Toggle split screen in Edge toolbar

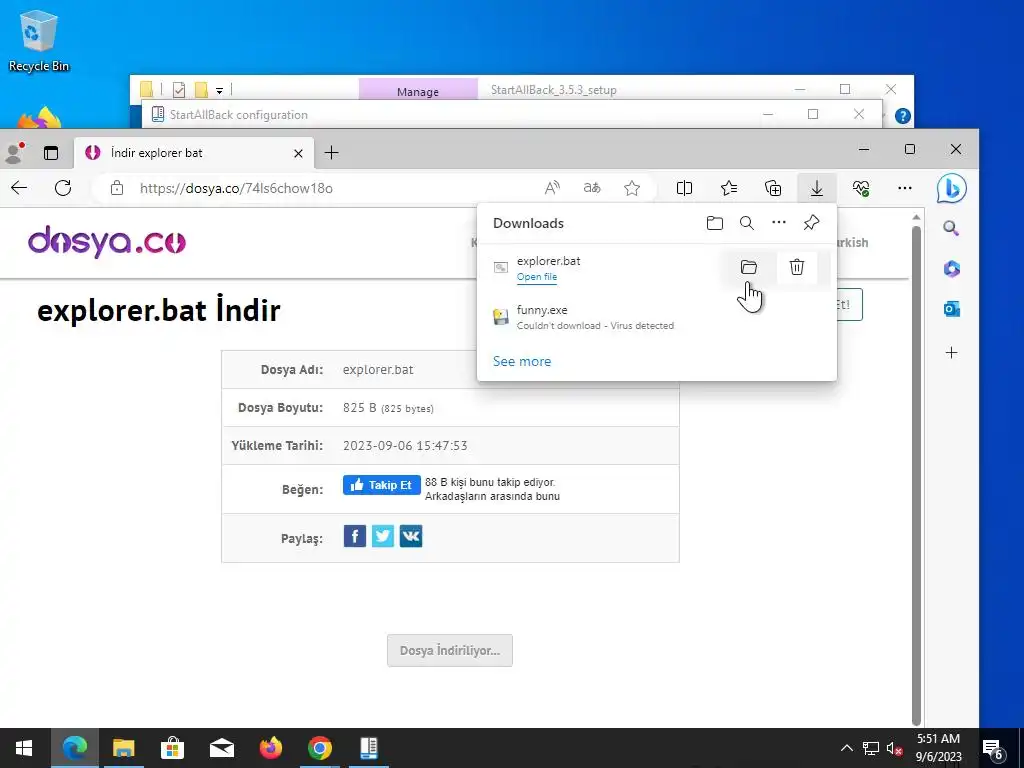684,189
